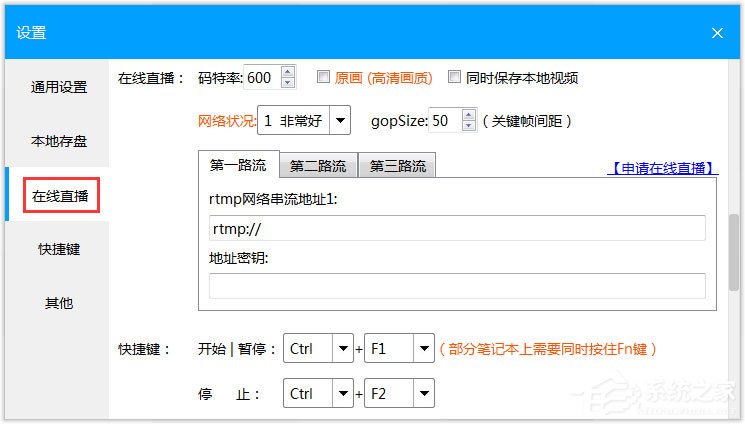
Task: Open the 通用设置 section
Action: pyautogui.click(x=58, y=87)
